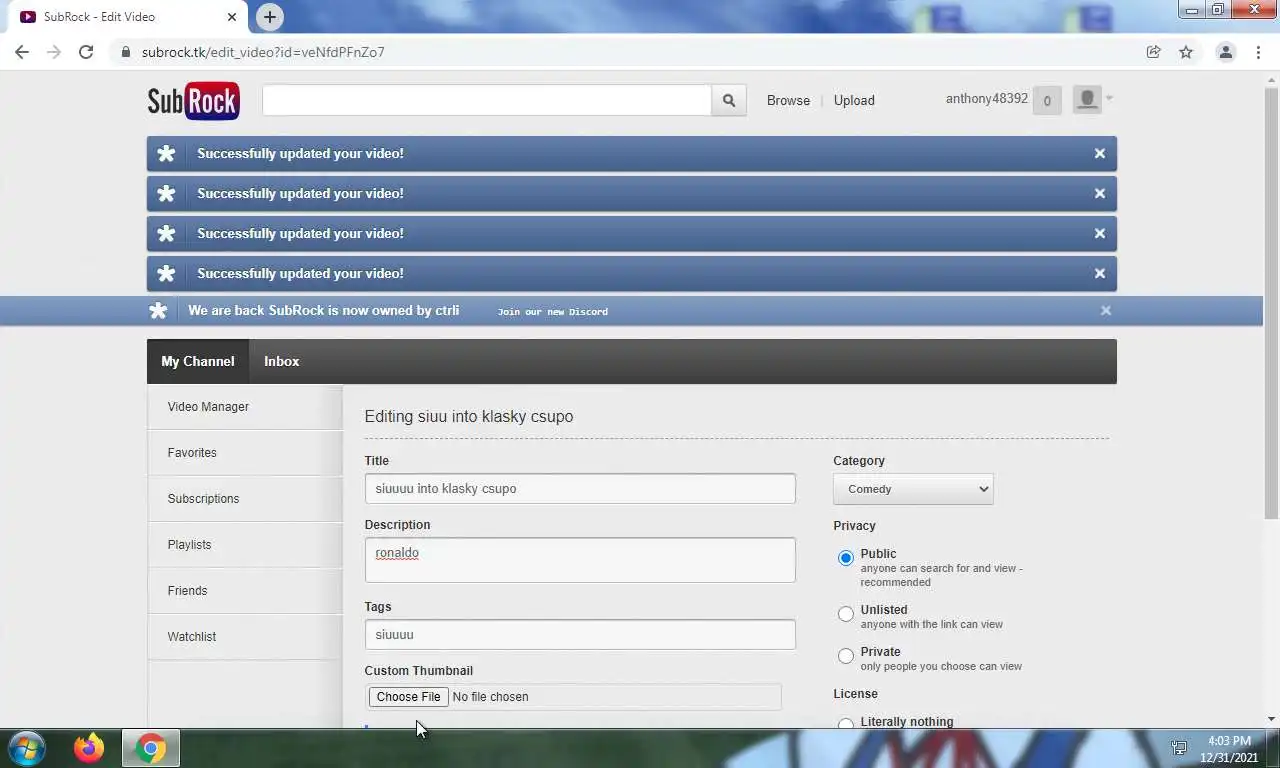Click the scrollbar up arrow
Screen dimensions: 1280x768
tap(1271, 79)
